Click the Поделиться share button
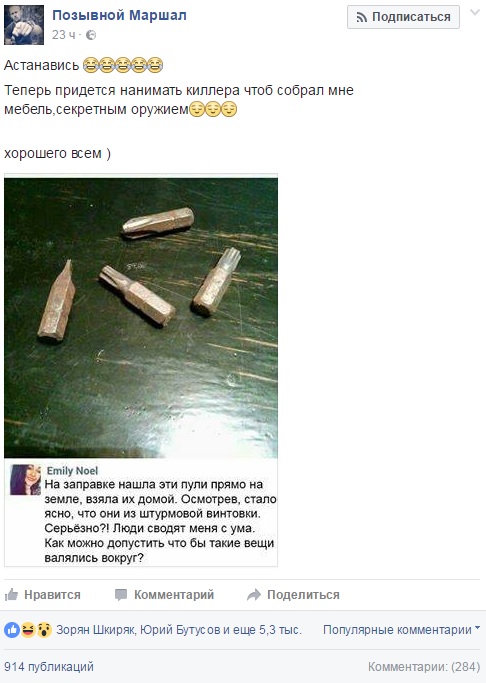Screen dimensions: 486x683 click(293, 595)
